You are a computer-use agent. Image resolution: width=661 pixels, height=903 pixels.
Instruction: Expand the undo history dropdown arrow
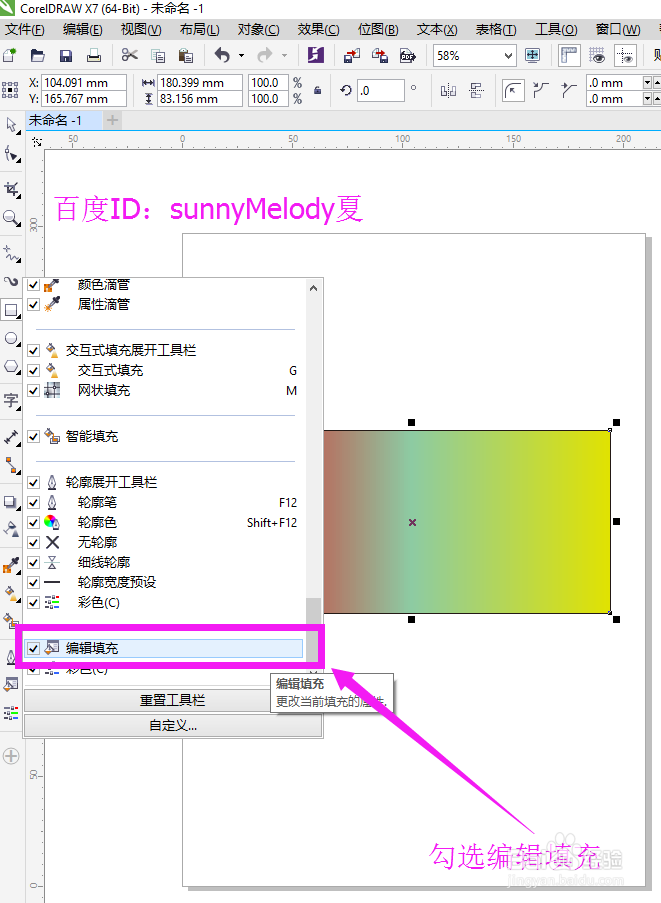[x=241, y=55]
